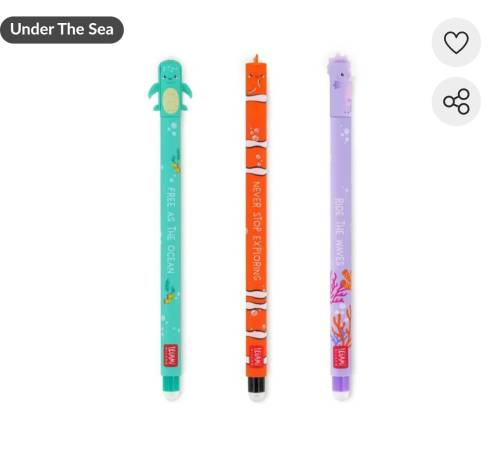Click the black tip band of orange pen
502x460 pixels.
[257, 385]
